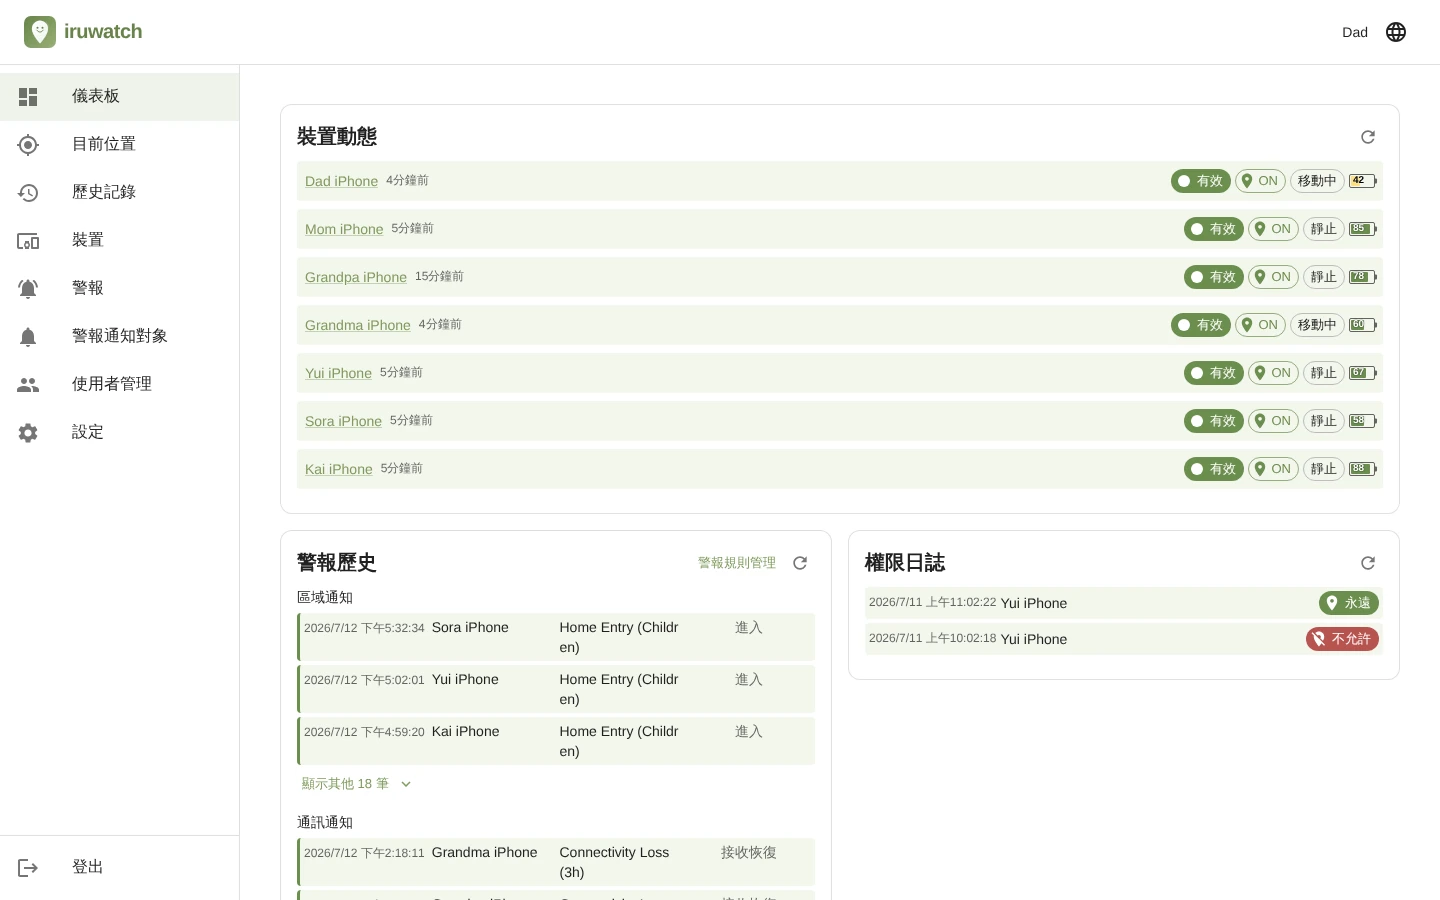Viewport: 1440px width, 900px height.
Task: Click the Dad user name
Action: (1355, 32)
